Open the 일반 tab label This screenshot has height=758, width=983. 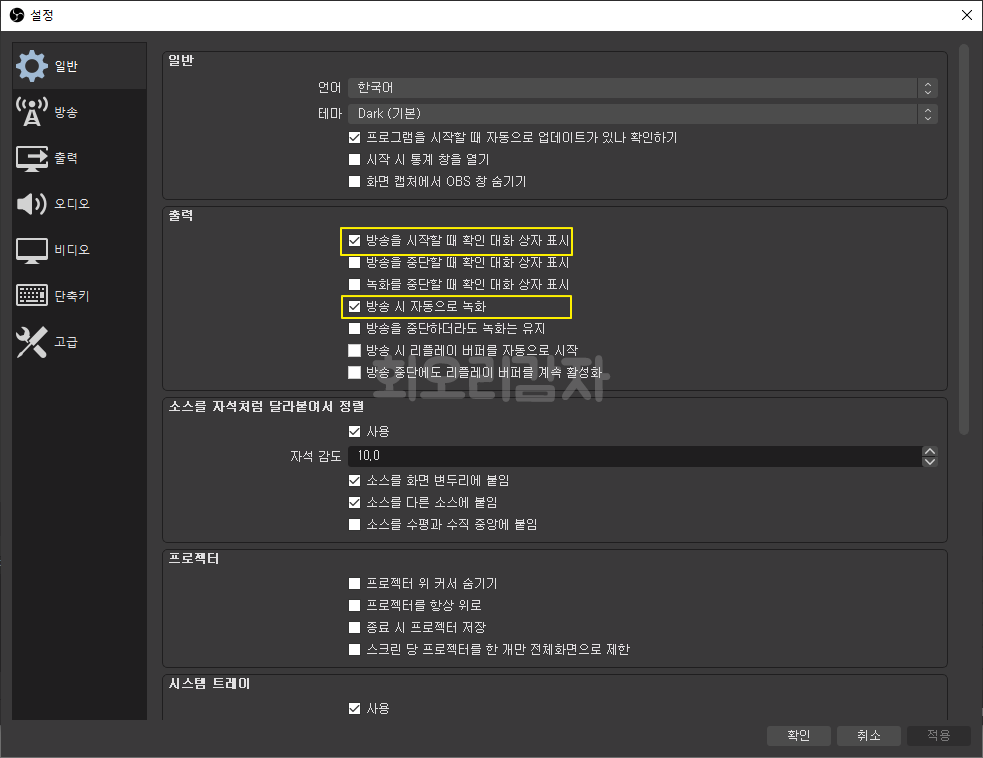point(66,66)
